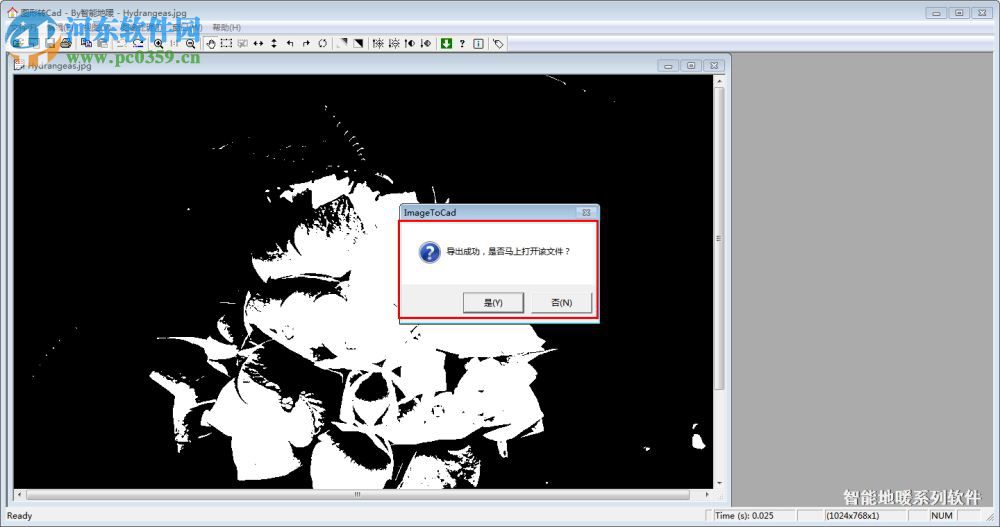
Task: Click the question mark help icon
Action: tap(462, 43)
